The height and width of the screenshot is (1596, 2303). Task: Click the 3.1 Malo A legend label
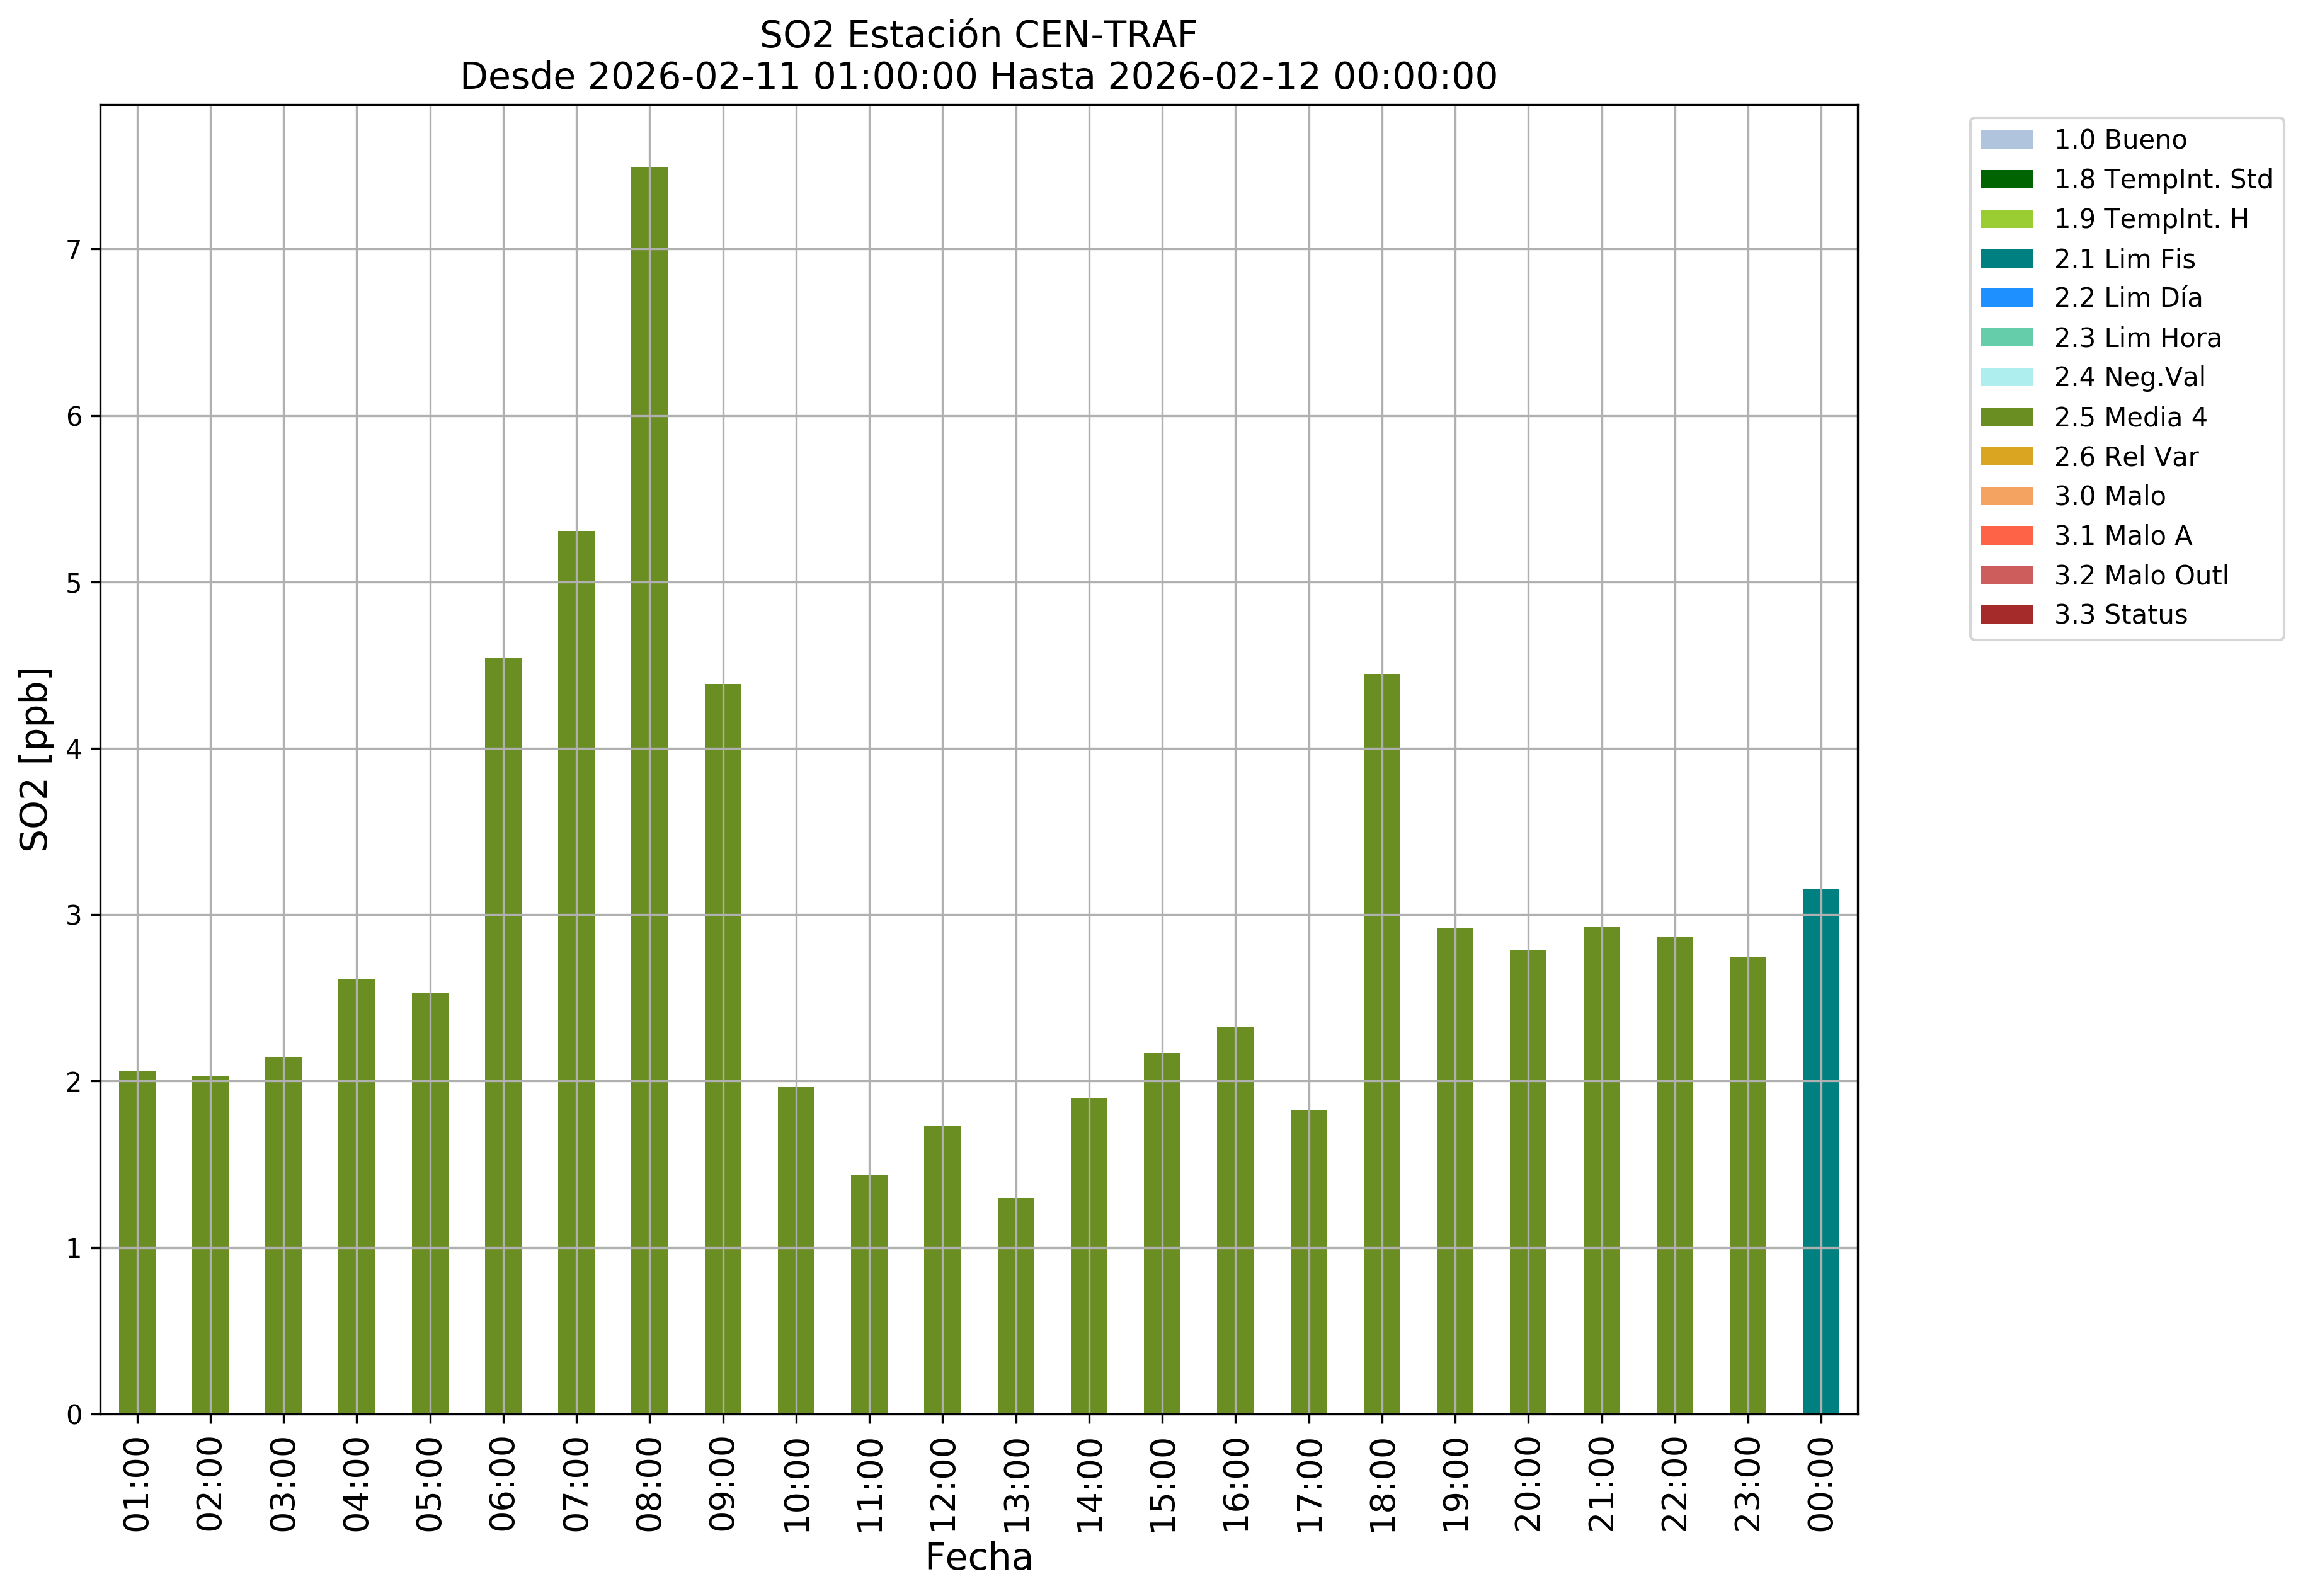[2122, 536]
